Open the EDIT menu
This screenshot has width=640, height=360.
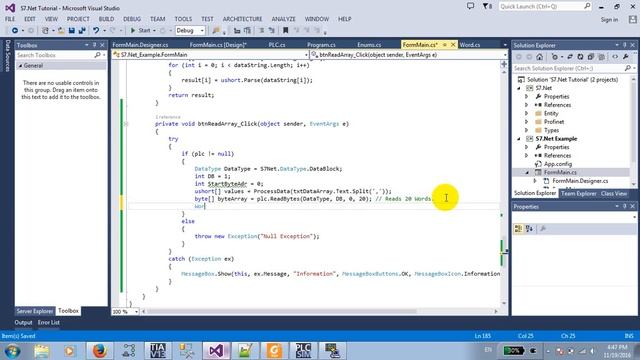click(30, 19)
